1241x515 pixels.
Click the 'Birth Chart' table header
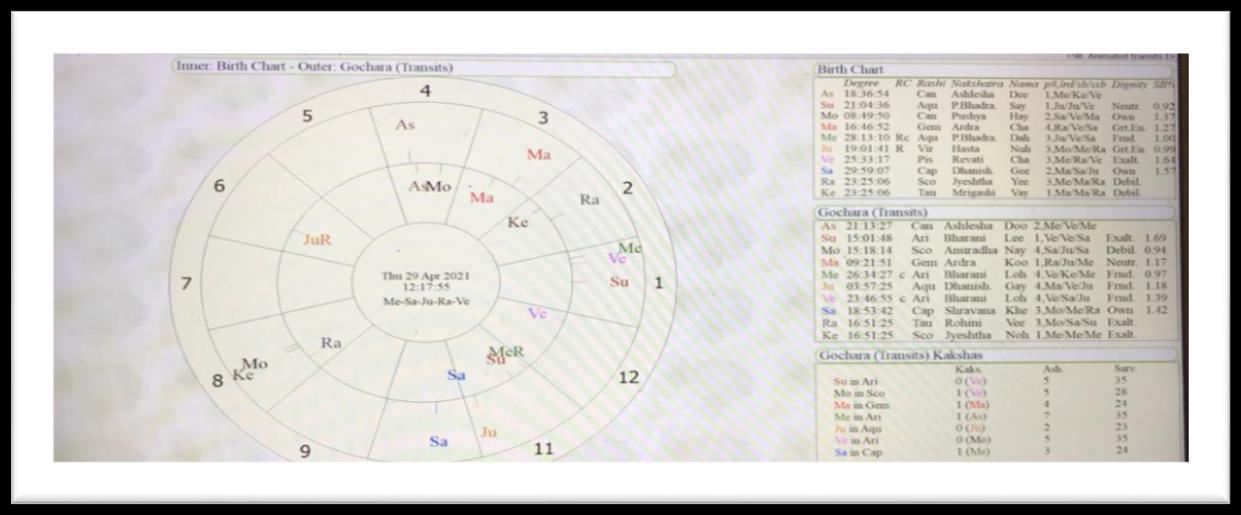coord(851,69)
